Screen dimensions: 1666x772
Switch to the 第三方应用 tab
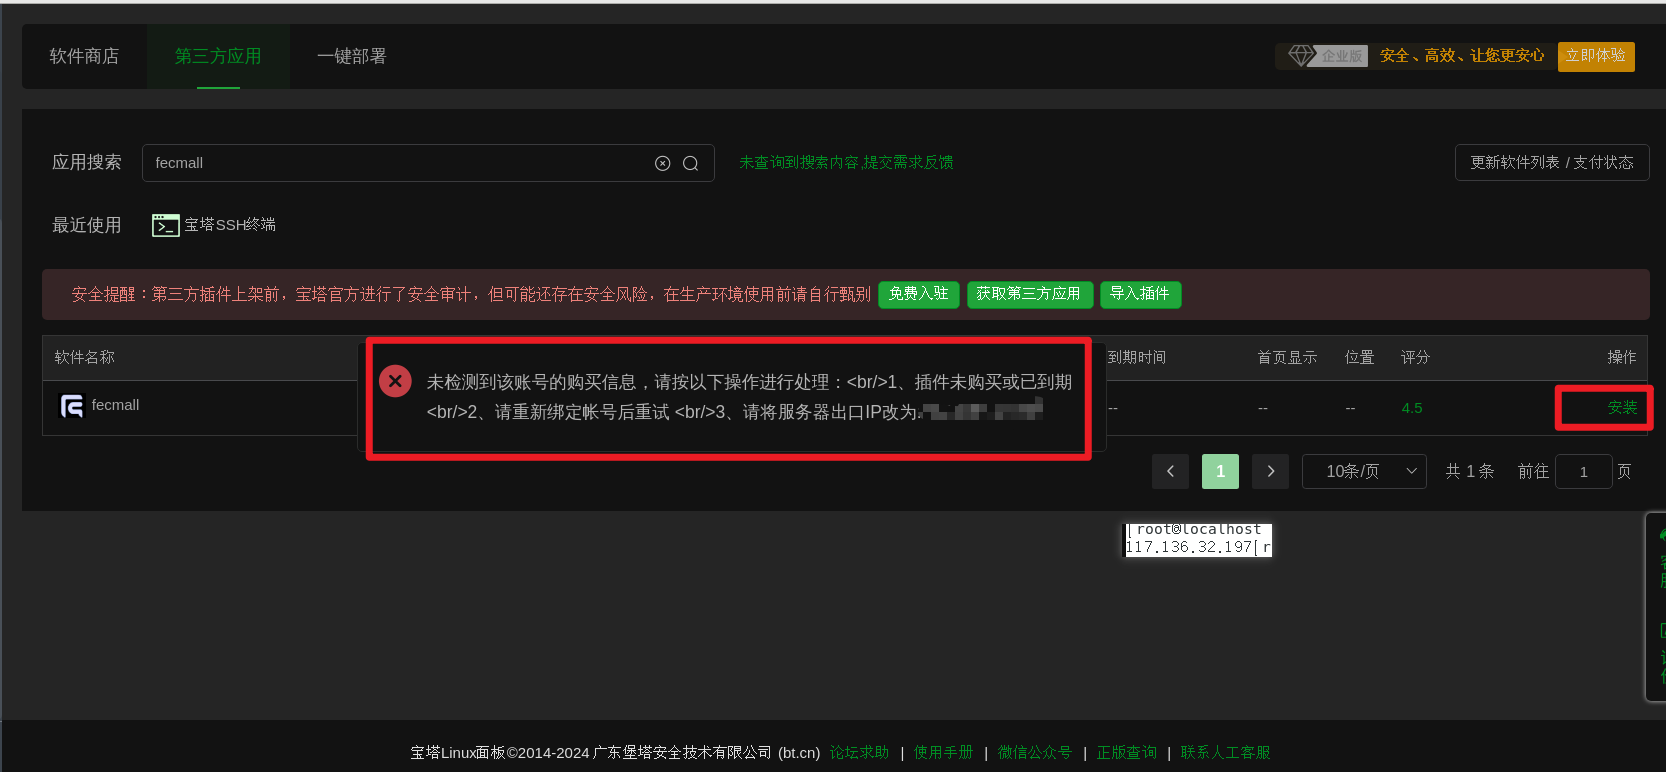click(x=218, y=56)
